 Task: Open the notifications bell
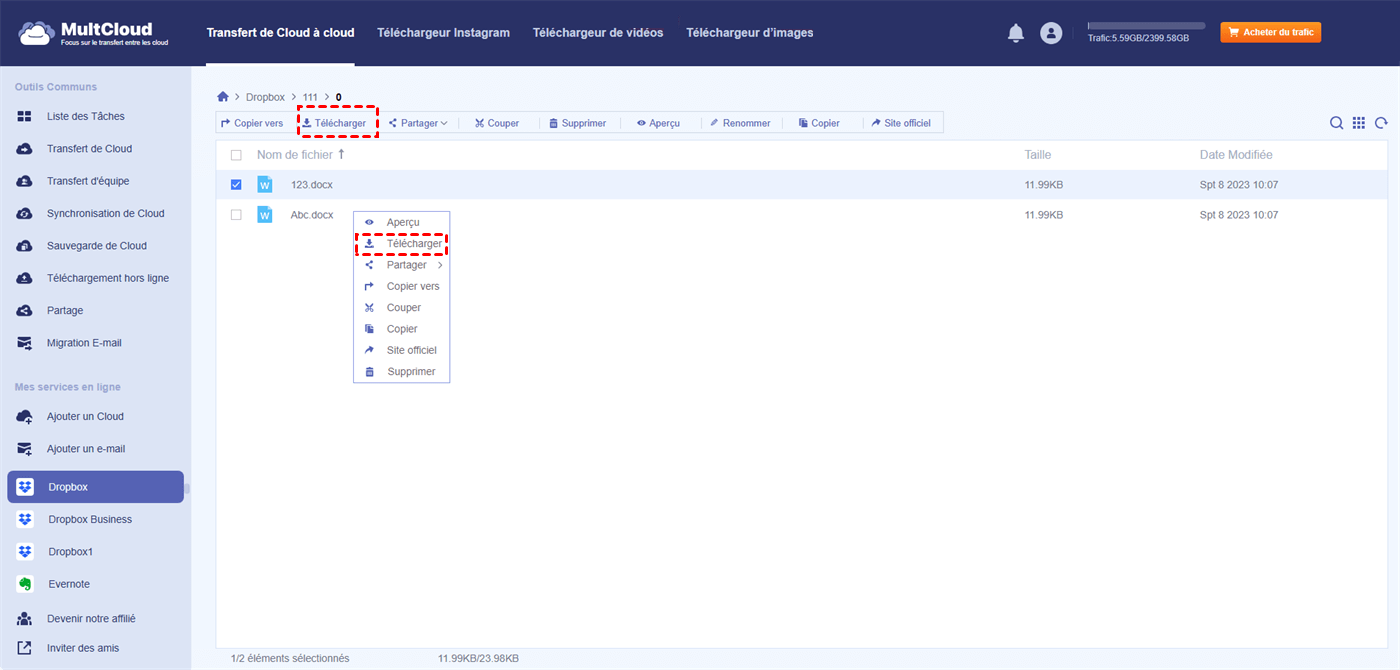coord(1016,33)
